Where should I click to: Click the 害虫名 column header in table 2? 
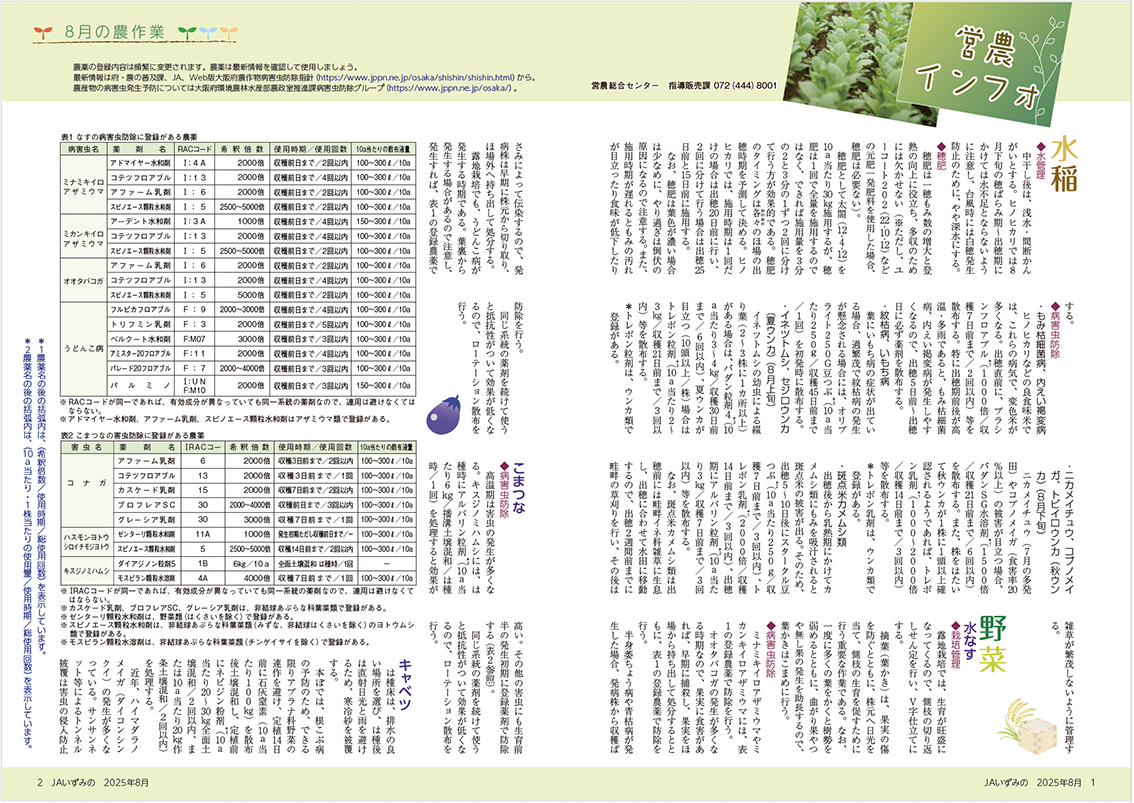point(87,447)
